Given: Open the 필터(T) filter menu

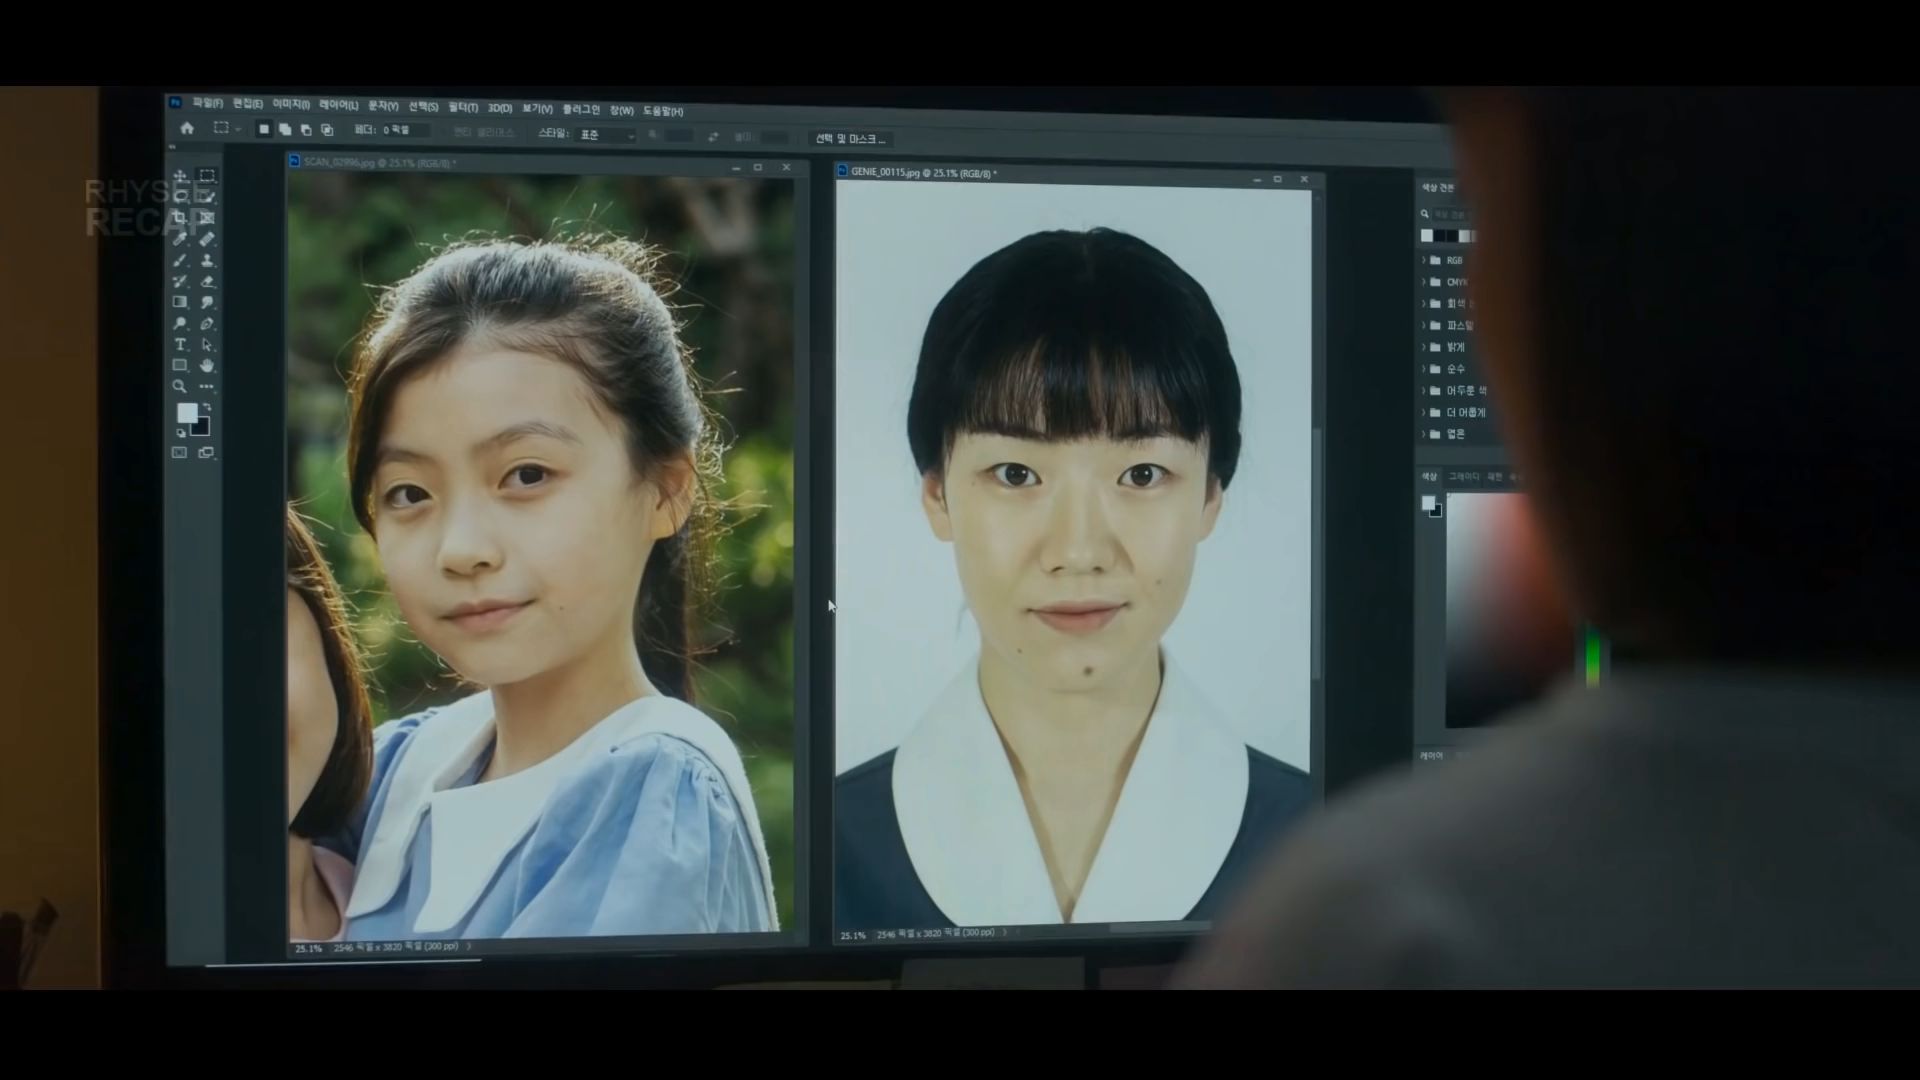Looking at the screenshot, I should 463,107.
